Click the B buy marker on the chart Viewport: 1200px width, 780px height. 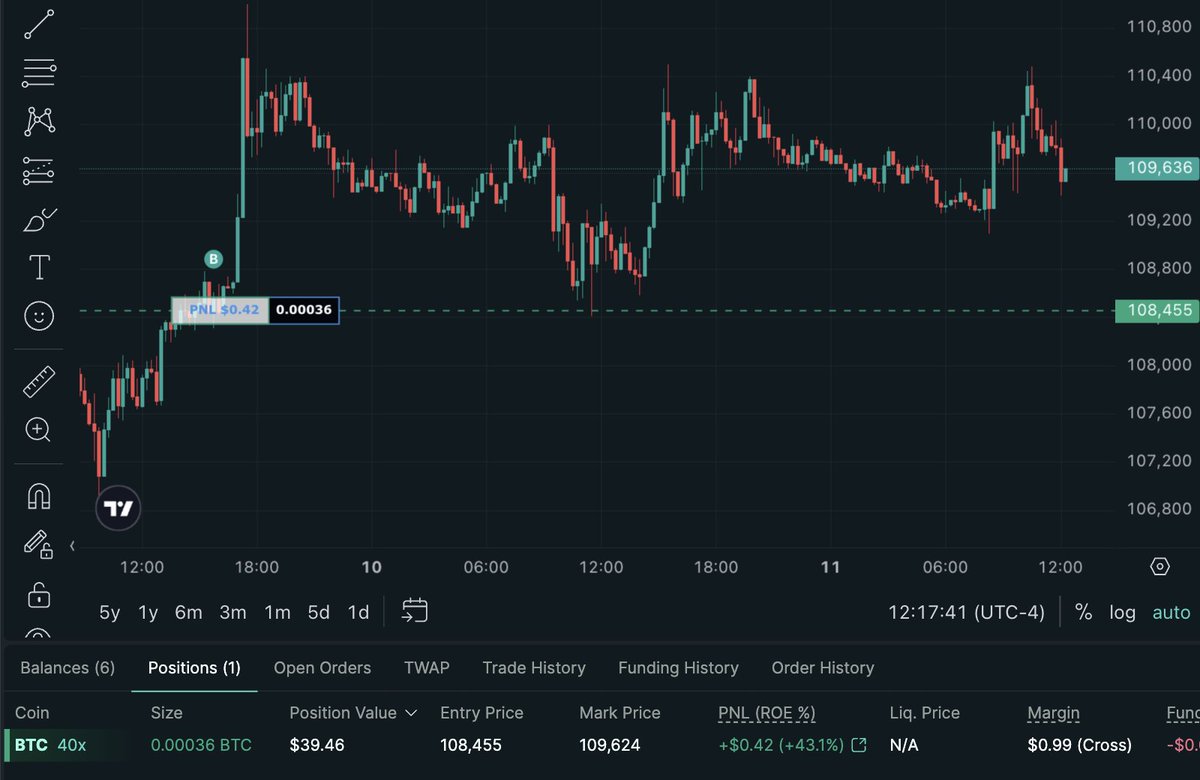click(213, 259)
